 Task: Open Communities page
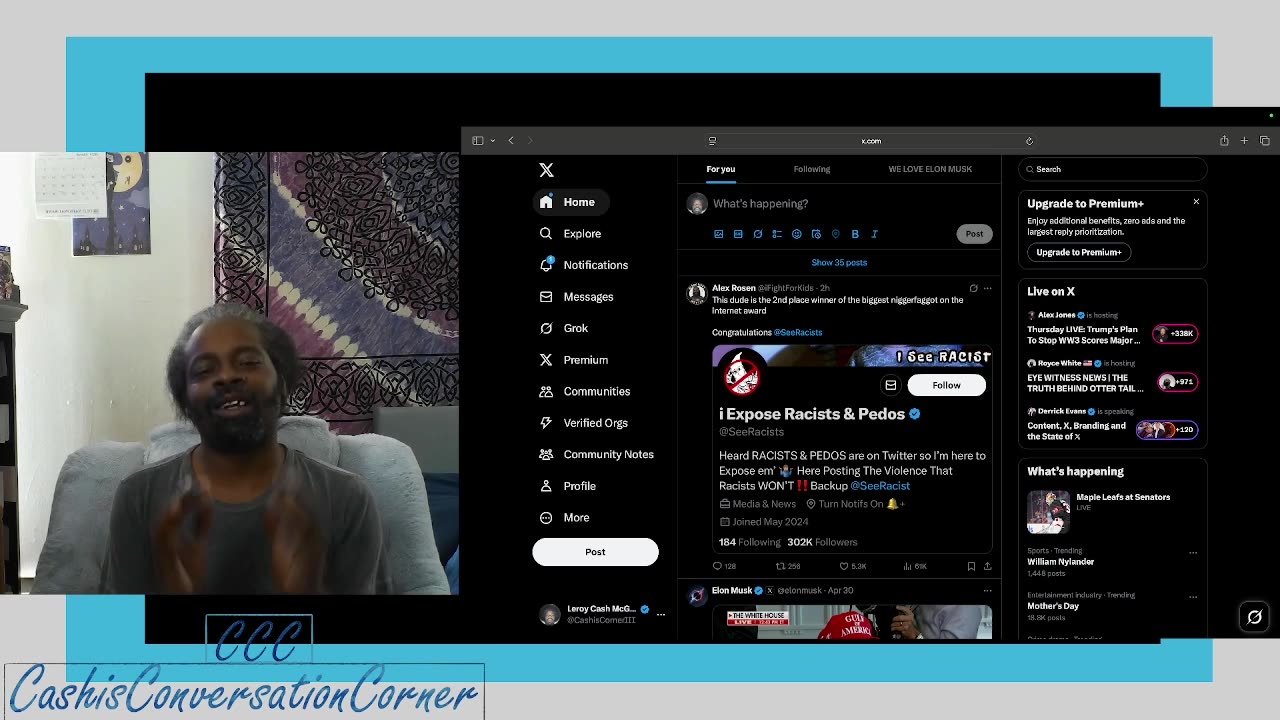[585, 391]
